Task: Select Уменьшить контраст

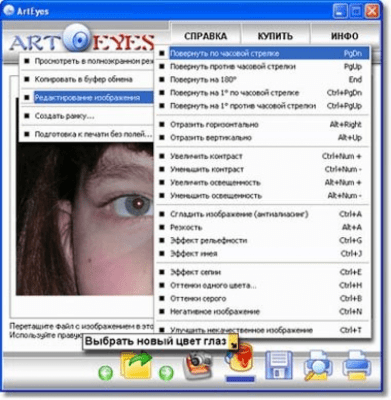Action: pyautogui.click(x=263, y=169)
